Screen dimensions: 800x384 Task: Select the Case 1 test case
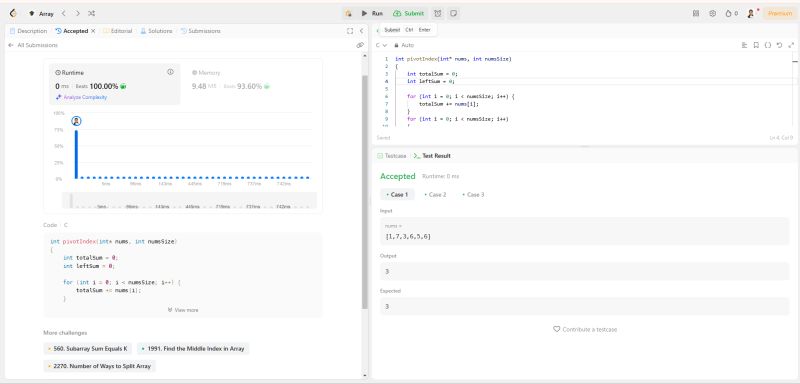click(397, 195)
